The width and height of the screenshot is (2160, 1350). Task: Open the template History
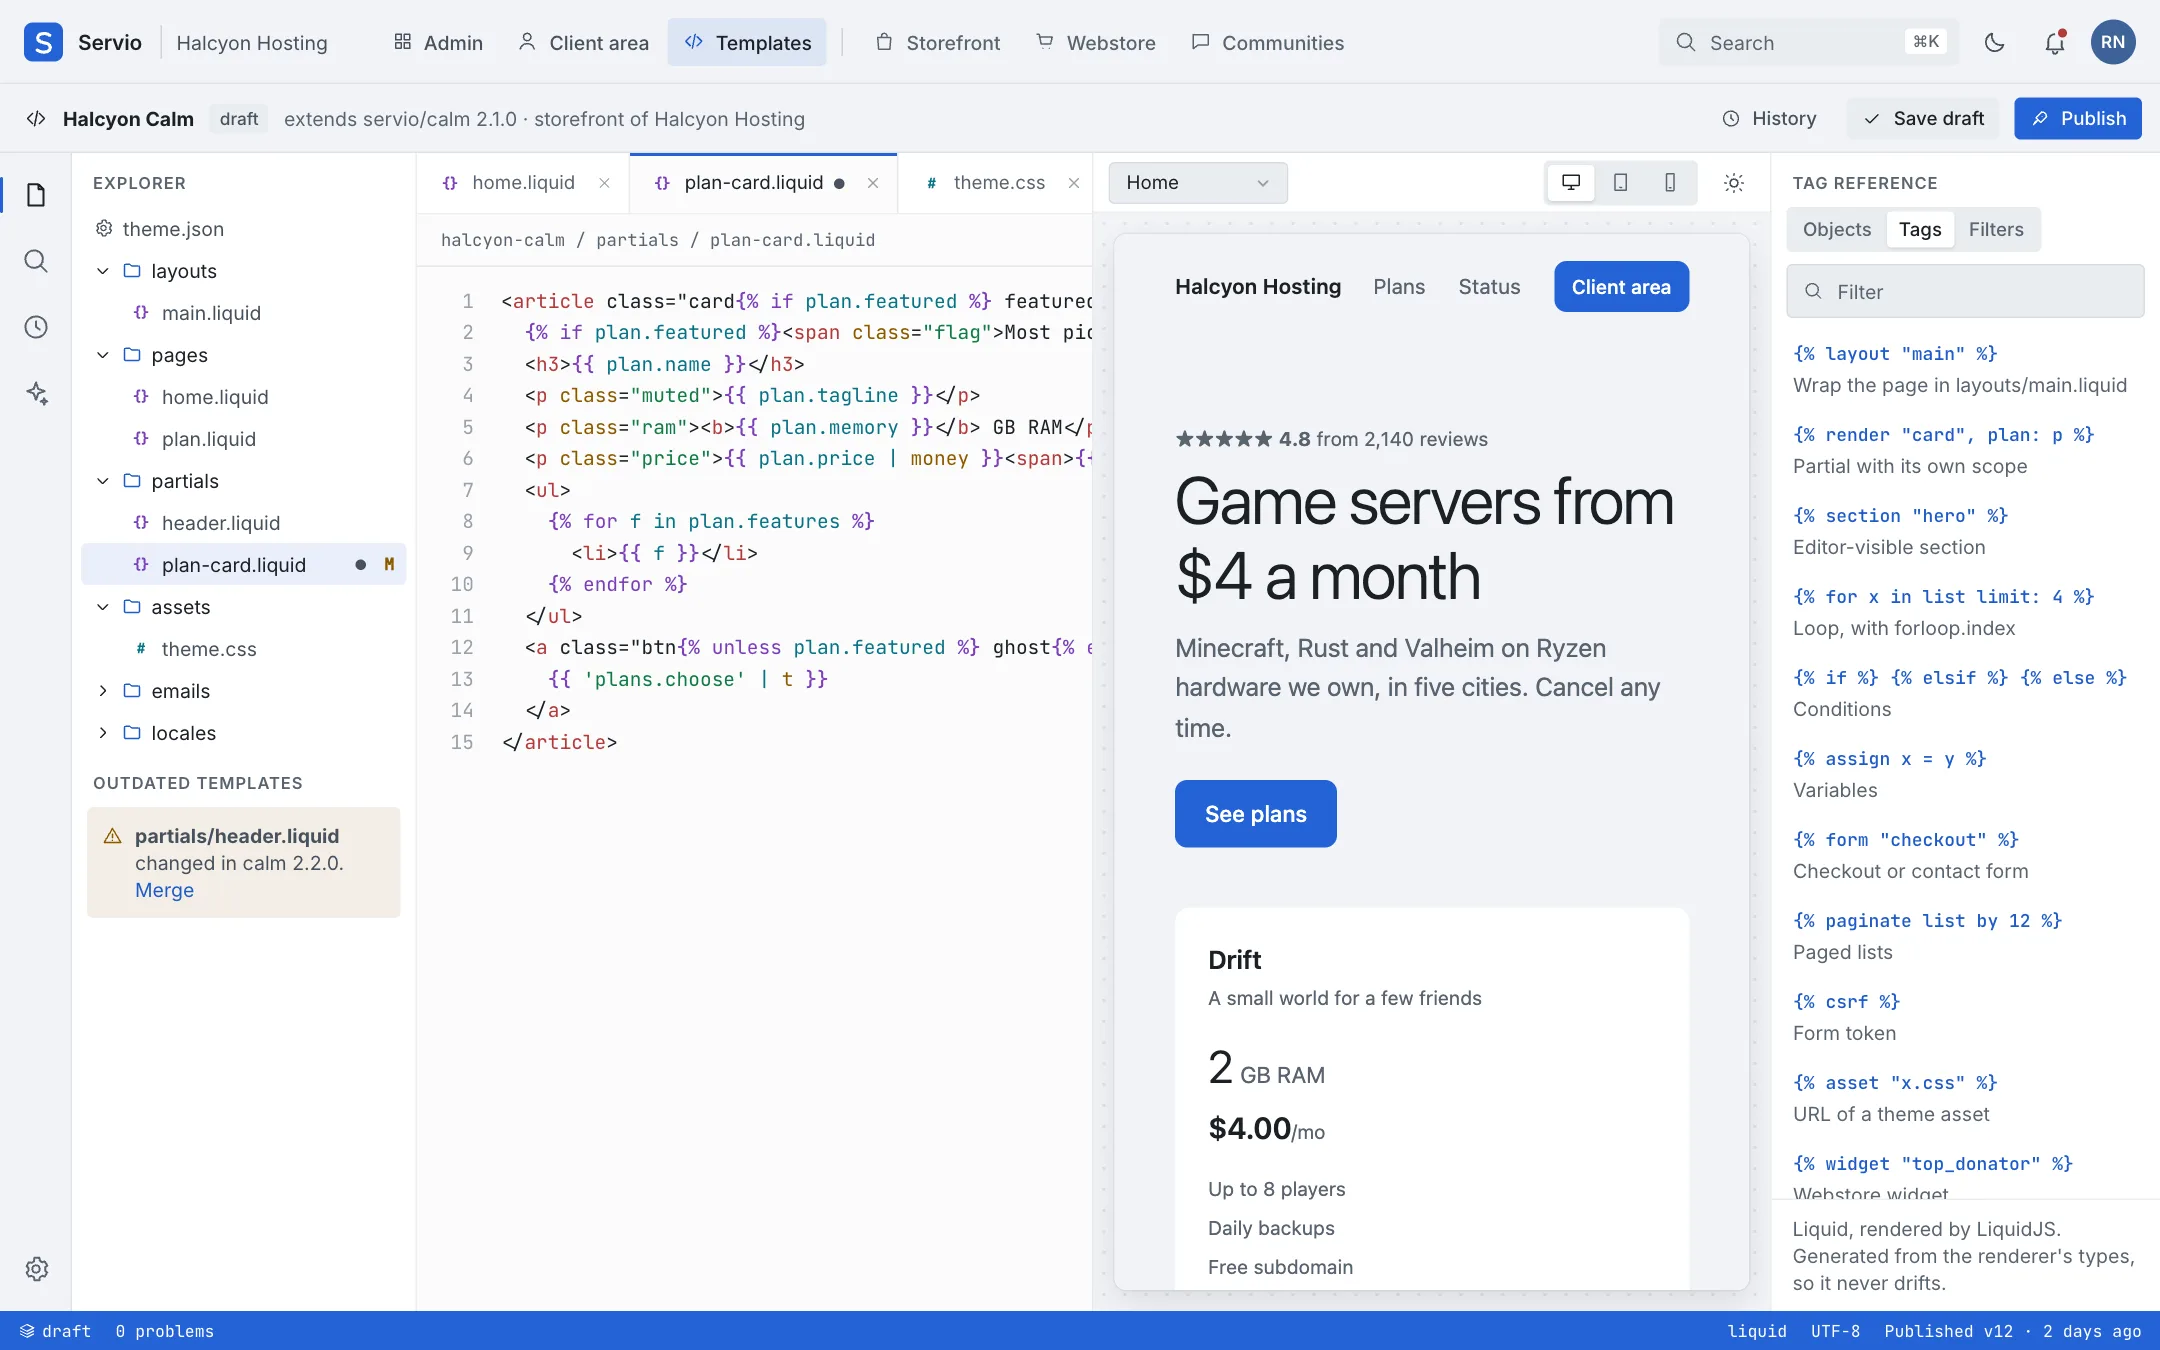pos(1769,118)
